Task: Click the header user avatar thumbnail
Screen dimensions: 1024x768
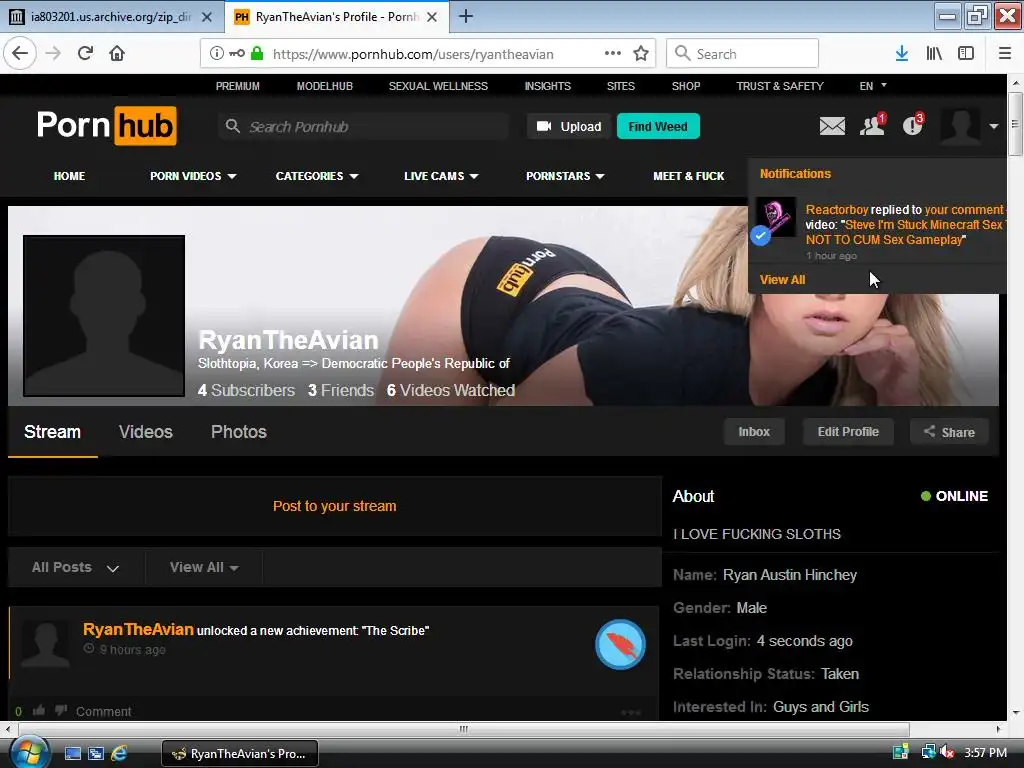Action: pos(960,126)
